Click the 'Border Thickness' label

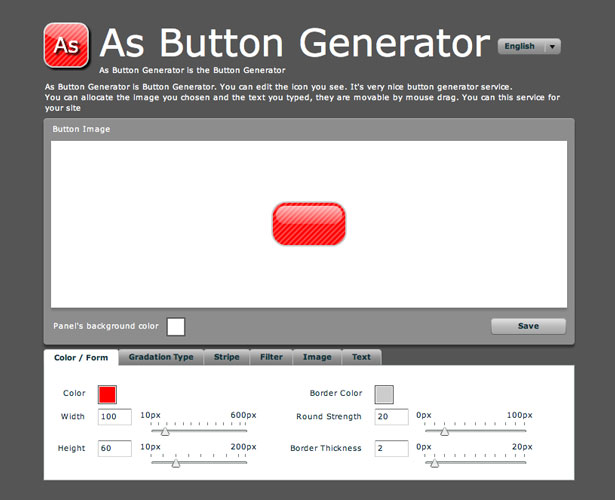(326, 448)
